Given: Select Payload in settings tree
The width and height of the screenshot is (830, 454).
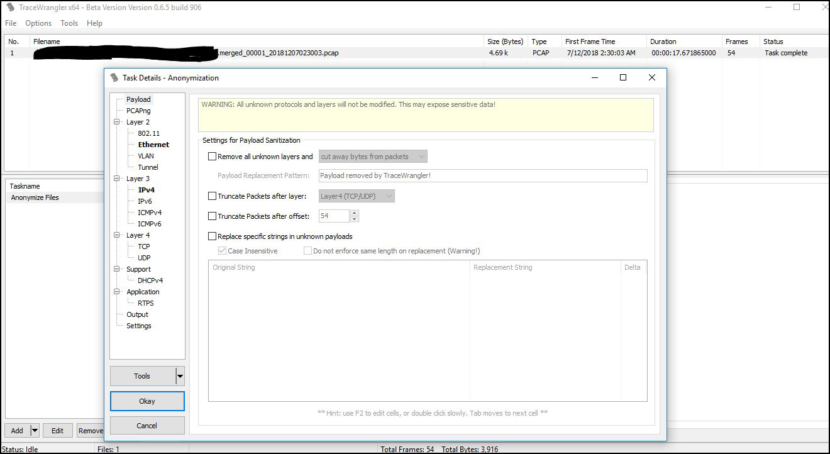Looking at the screenshot, I should coord(138,99).
